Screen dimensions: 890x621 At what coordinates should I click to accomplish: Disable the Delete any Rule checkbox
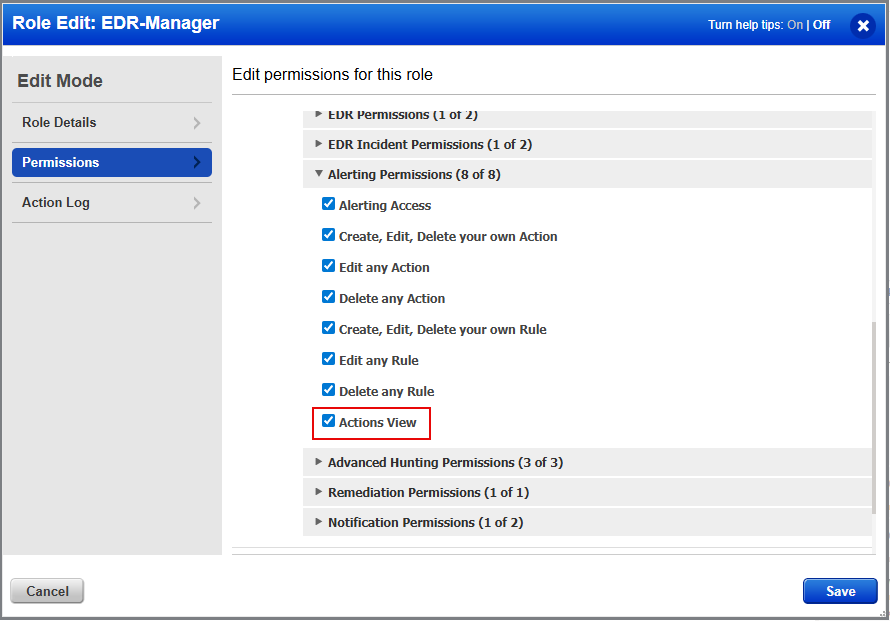pos(328,391)
